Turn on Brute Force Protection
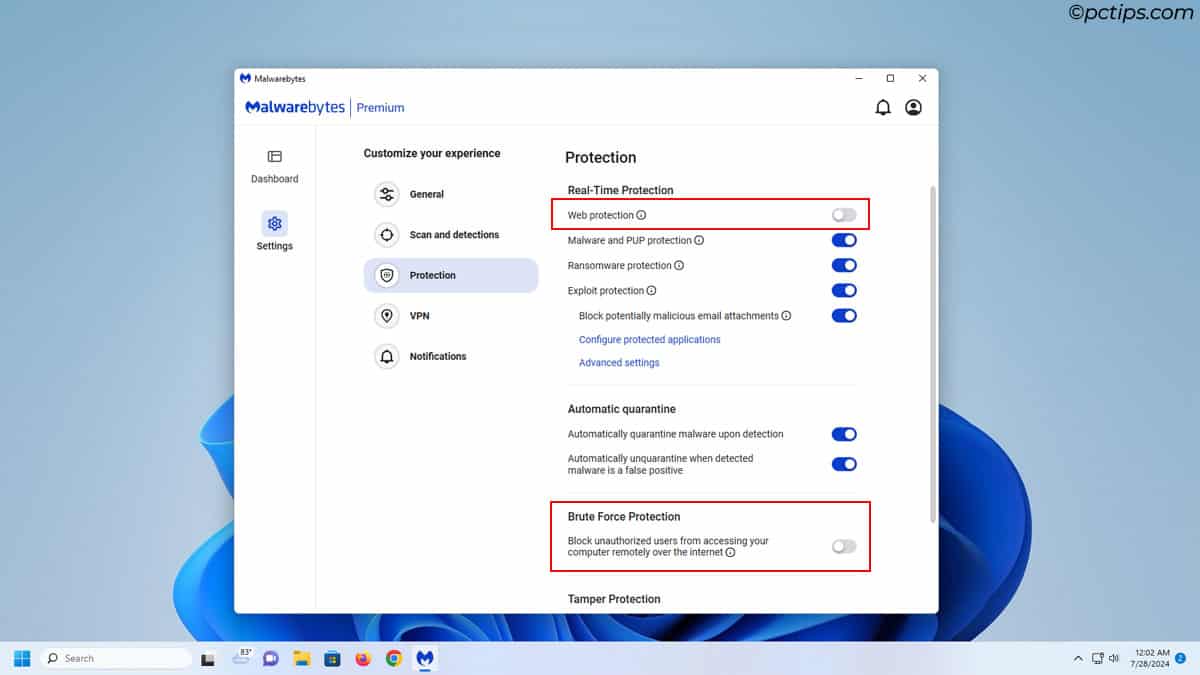This screenshot has height=675, width=1200. [843, 546]
